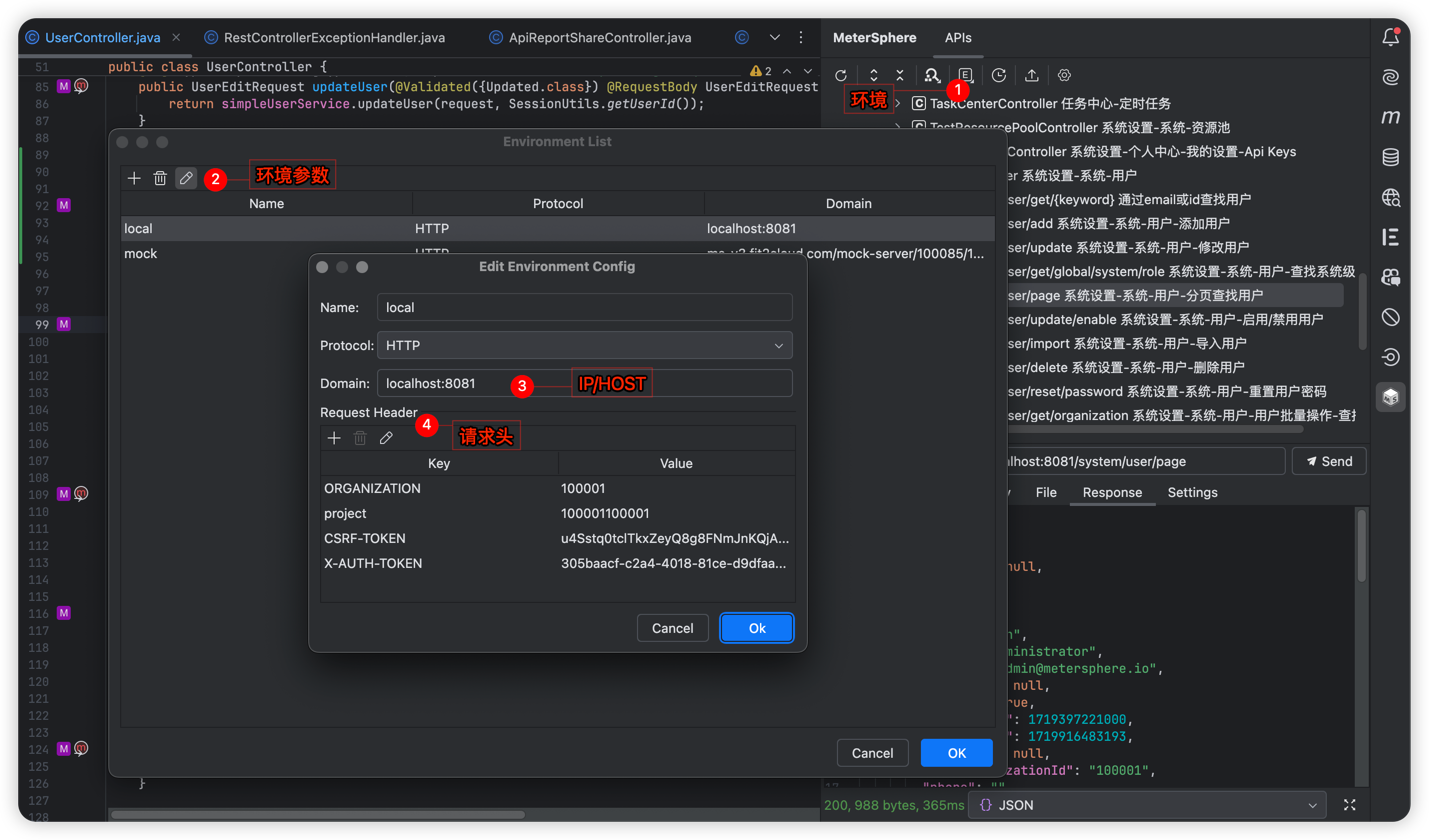Open Maven tool window in right sidebar
Screen dimensions: 1429x840
point(1390,117)
